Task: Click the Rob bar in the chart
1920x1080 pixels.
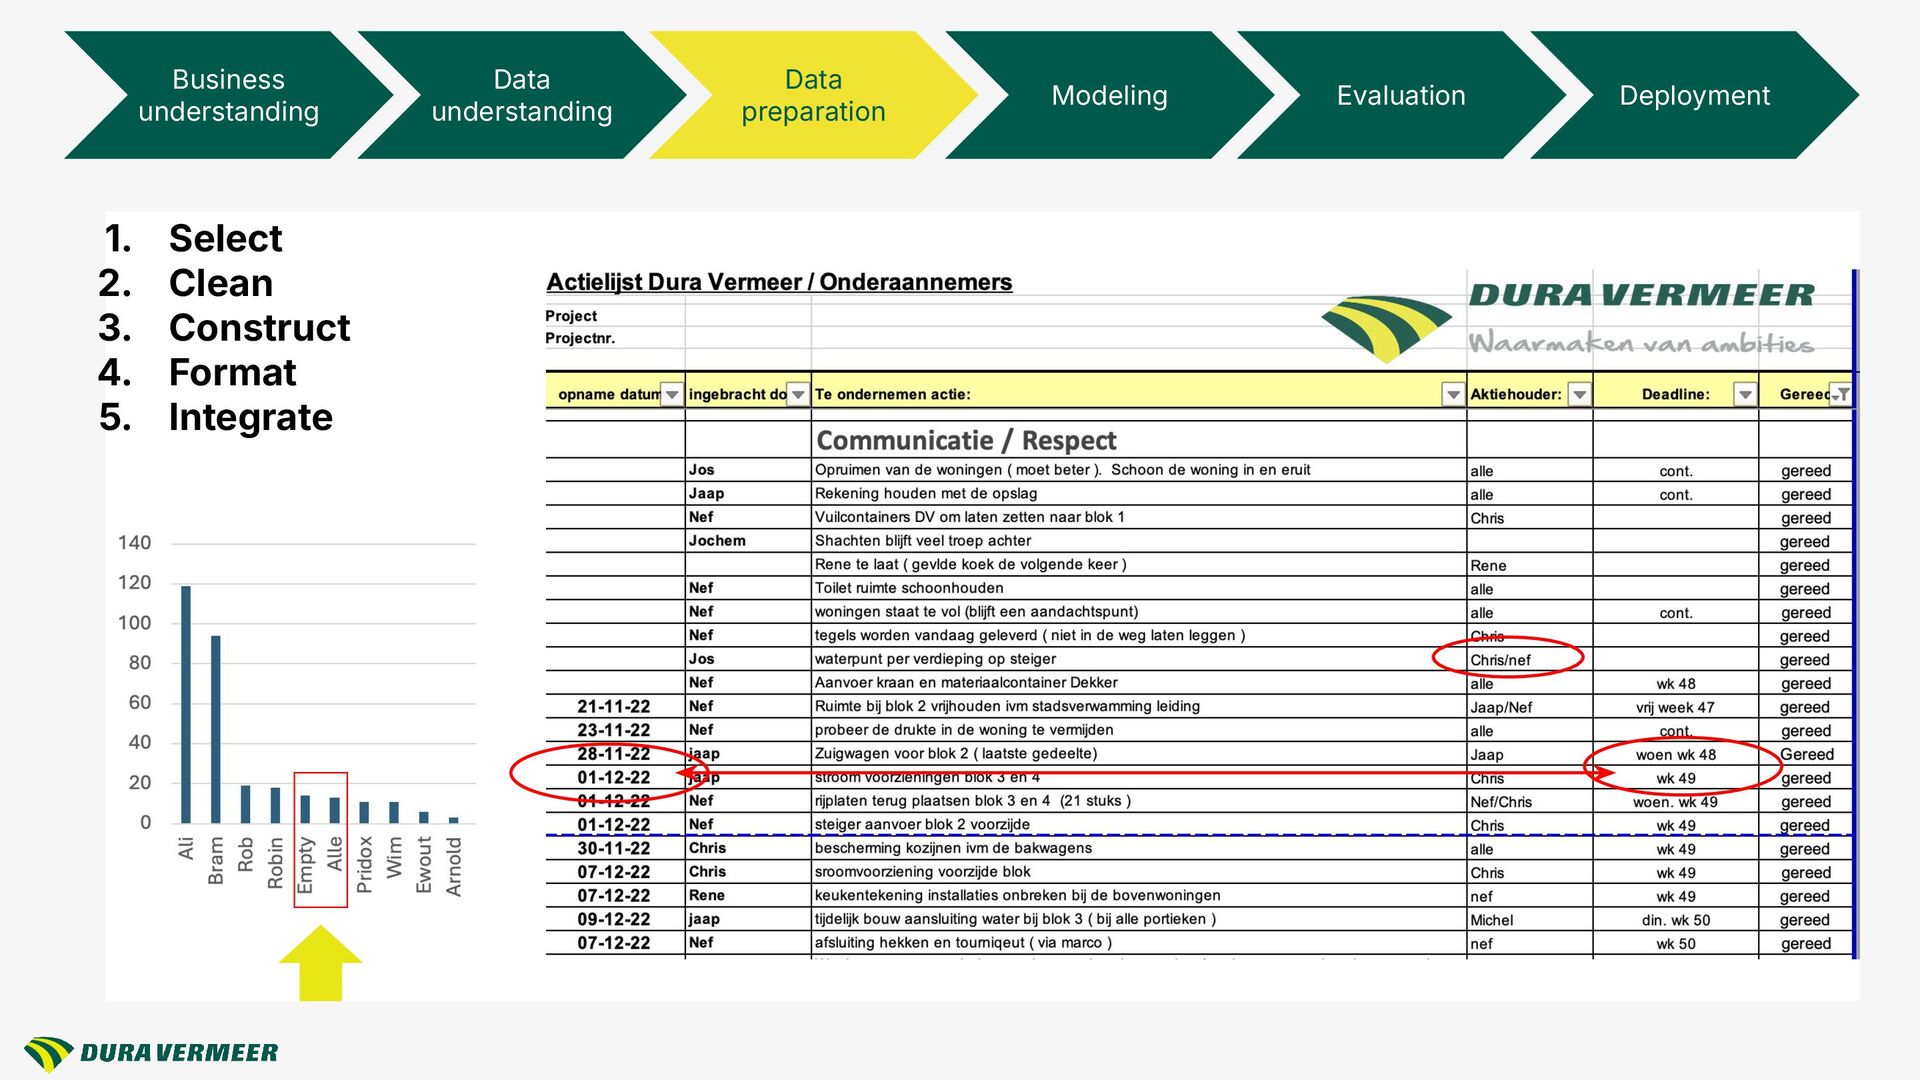Action: point(246,804)
